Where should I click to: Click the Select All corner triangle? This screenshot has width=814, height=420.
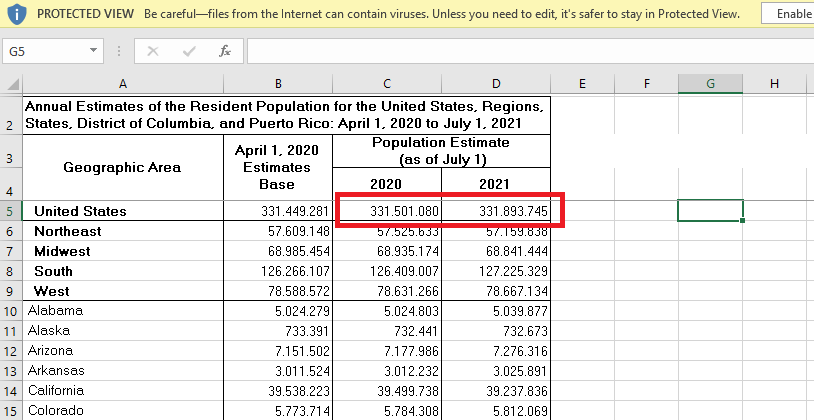click(x=12, y=85)
